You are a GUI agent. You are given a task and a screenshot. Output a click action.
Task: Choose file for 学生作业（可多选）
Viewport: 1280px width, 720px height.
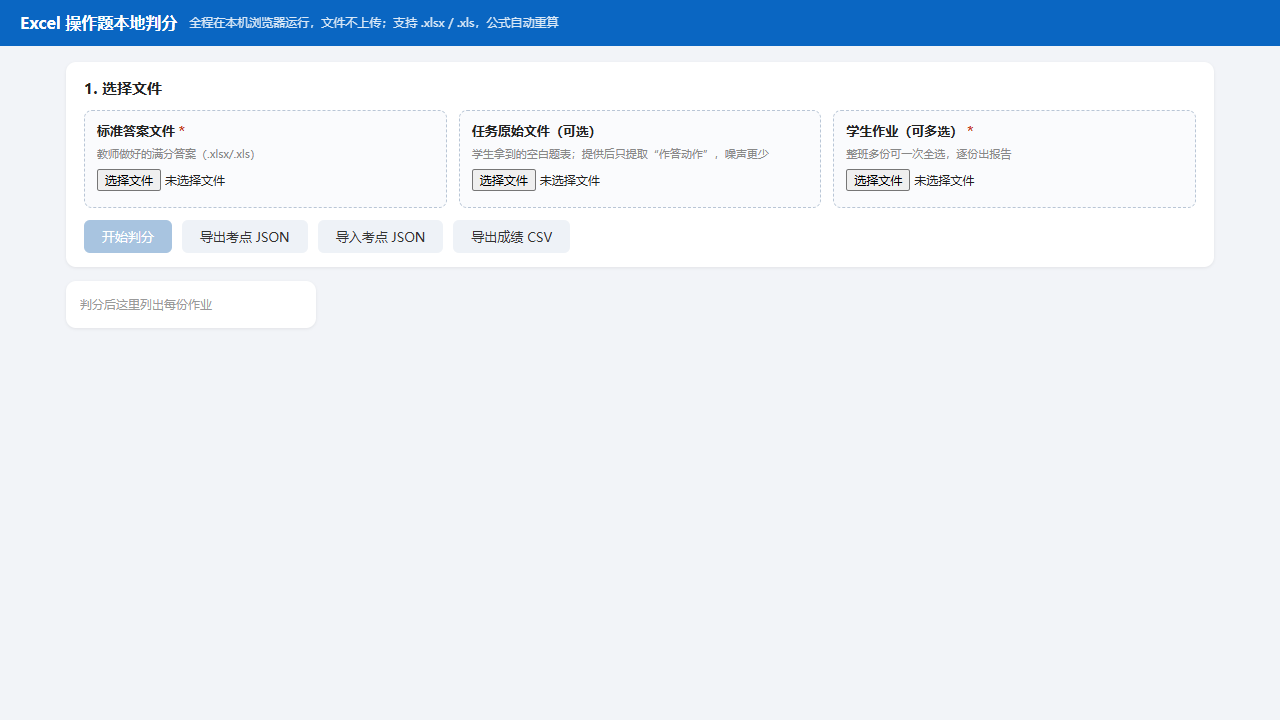pyautogui.click(x=878, y=180)
